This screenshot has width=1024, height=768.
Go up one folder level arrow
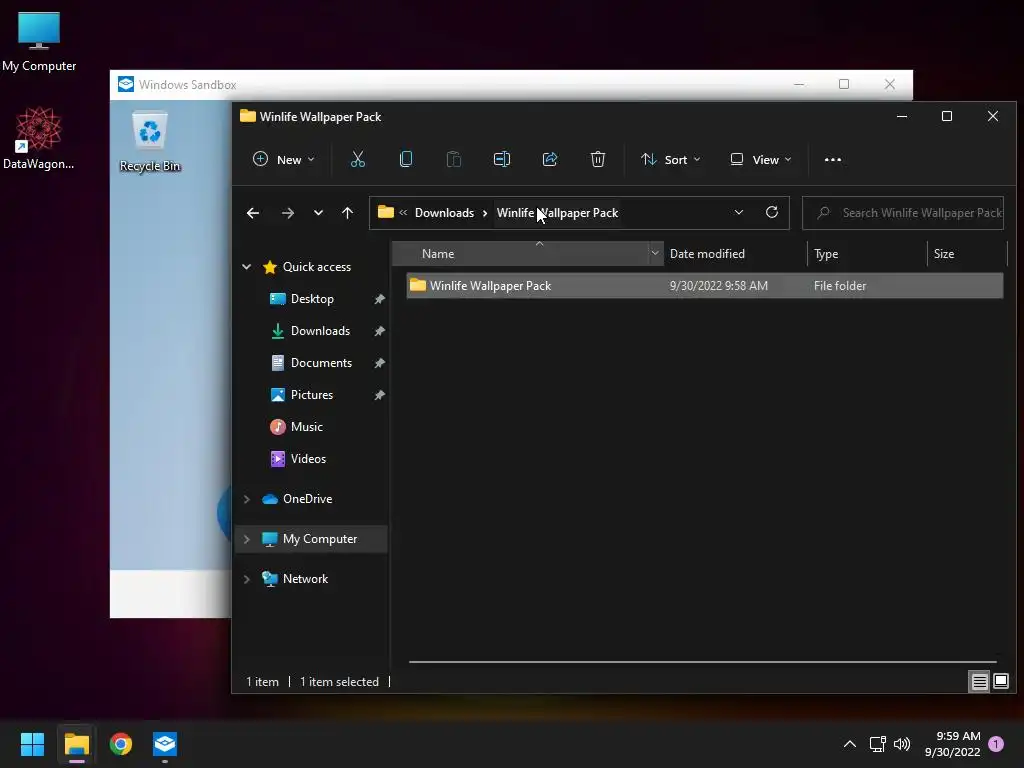pos(347,213)
